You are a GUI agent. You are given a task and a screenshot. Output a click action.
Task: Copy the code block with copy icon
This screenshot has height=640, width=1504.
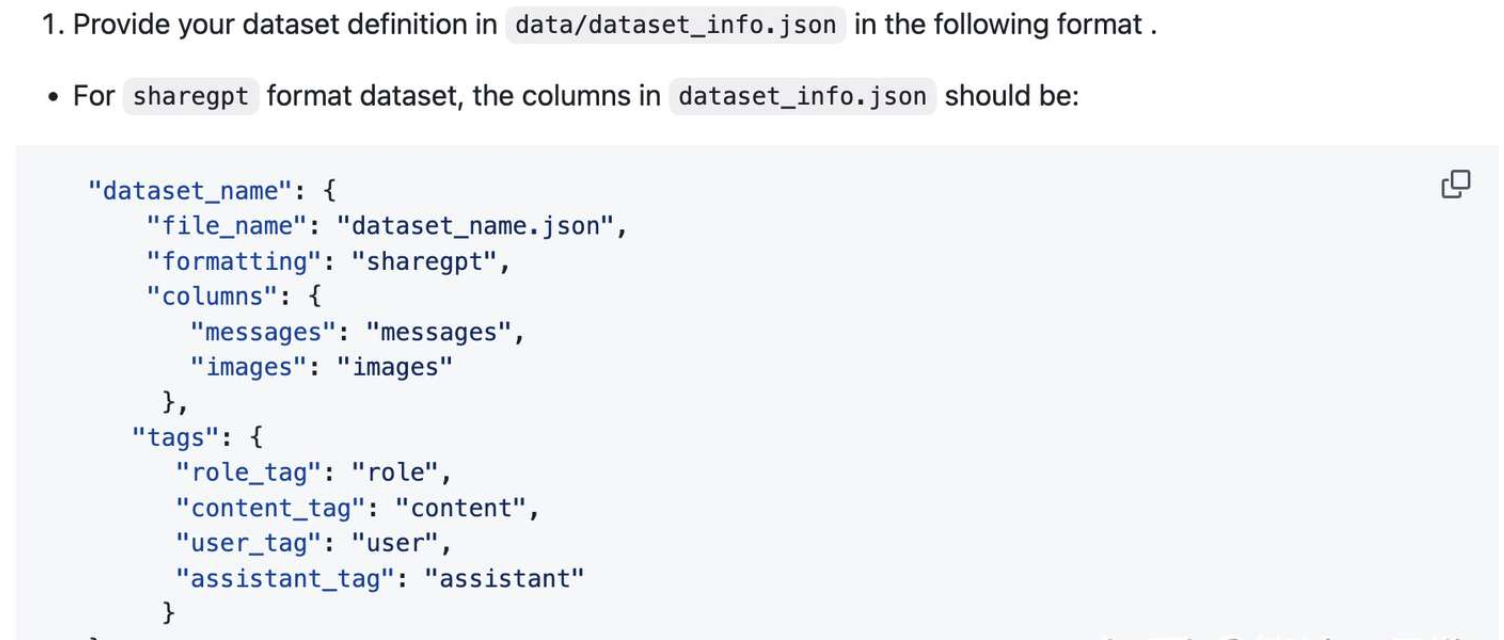tap(1455, 184)
